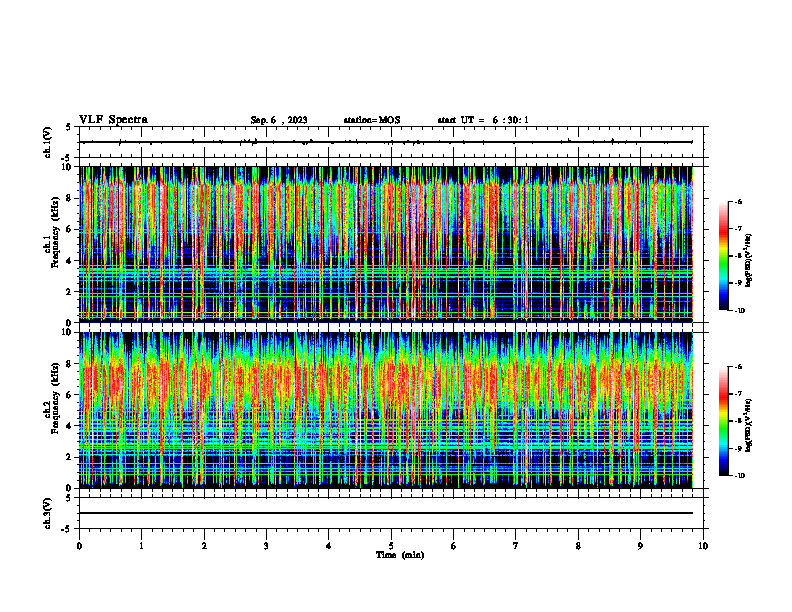This screenshot has height=612, width=792.
Task: Click the "-6" label on ch.2 colorbar
Action: [x=739, y=367]
